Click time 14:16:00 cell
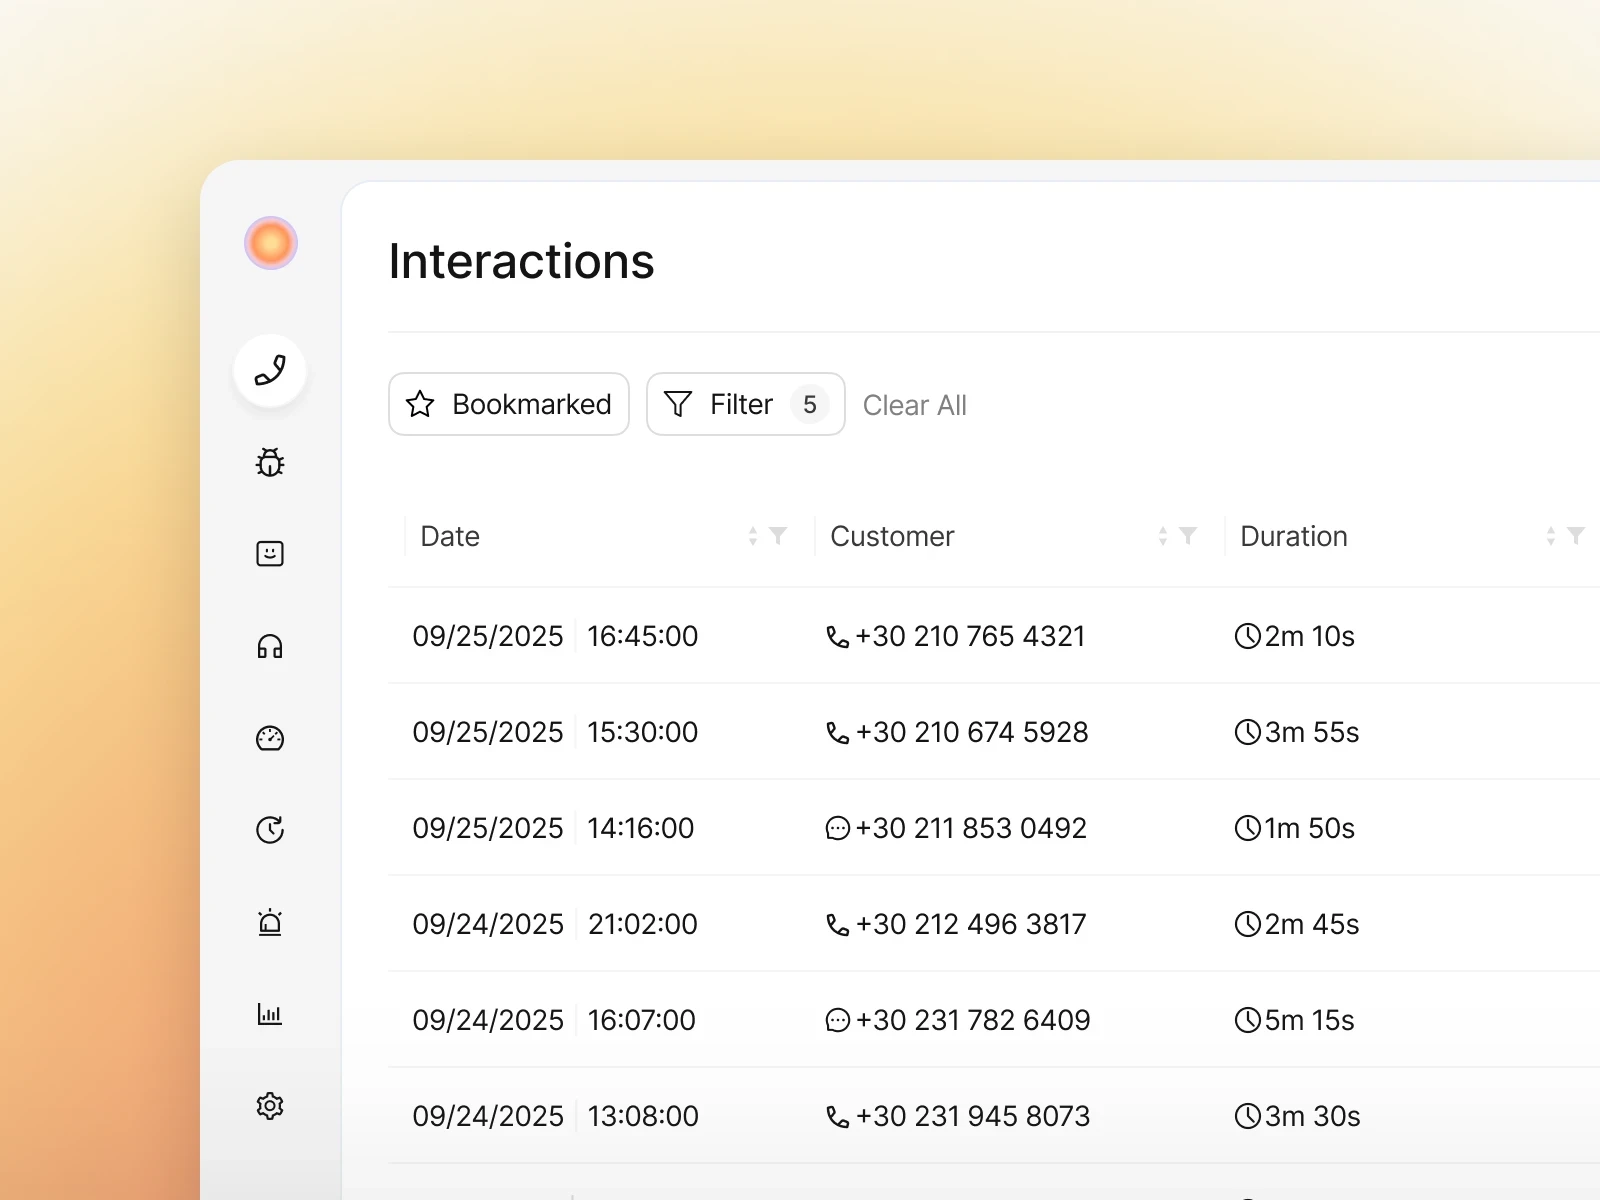This screenshot has height=1200, width=1600. coord(641,828)
